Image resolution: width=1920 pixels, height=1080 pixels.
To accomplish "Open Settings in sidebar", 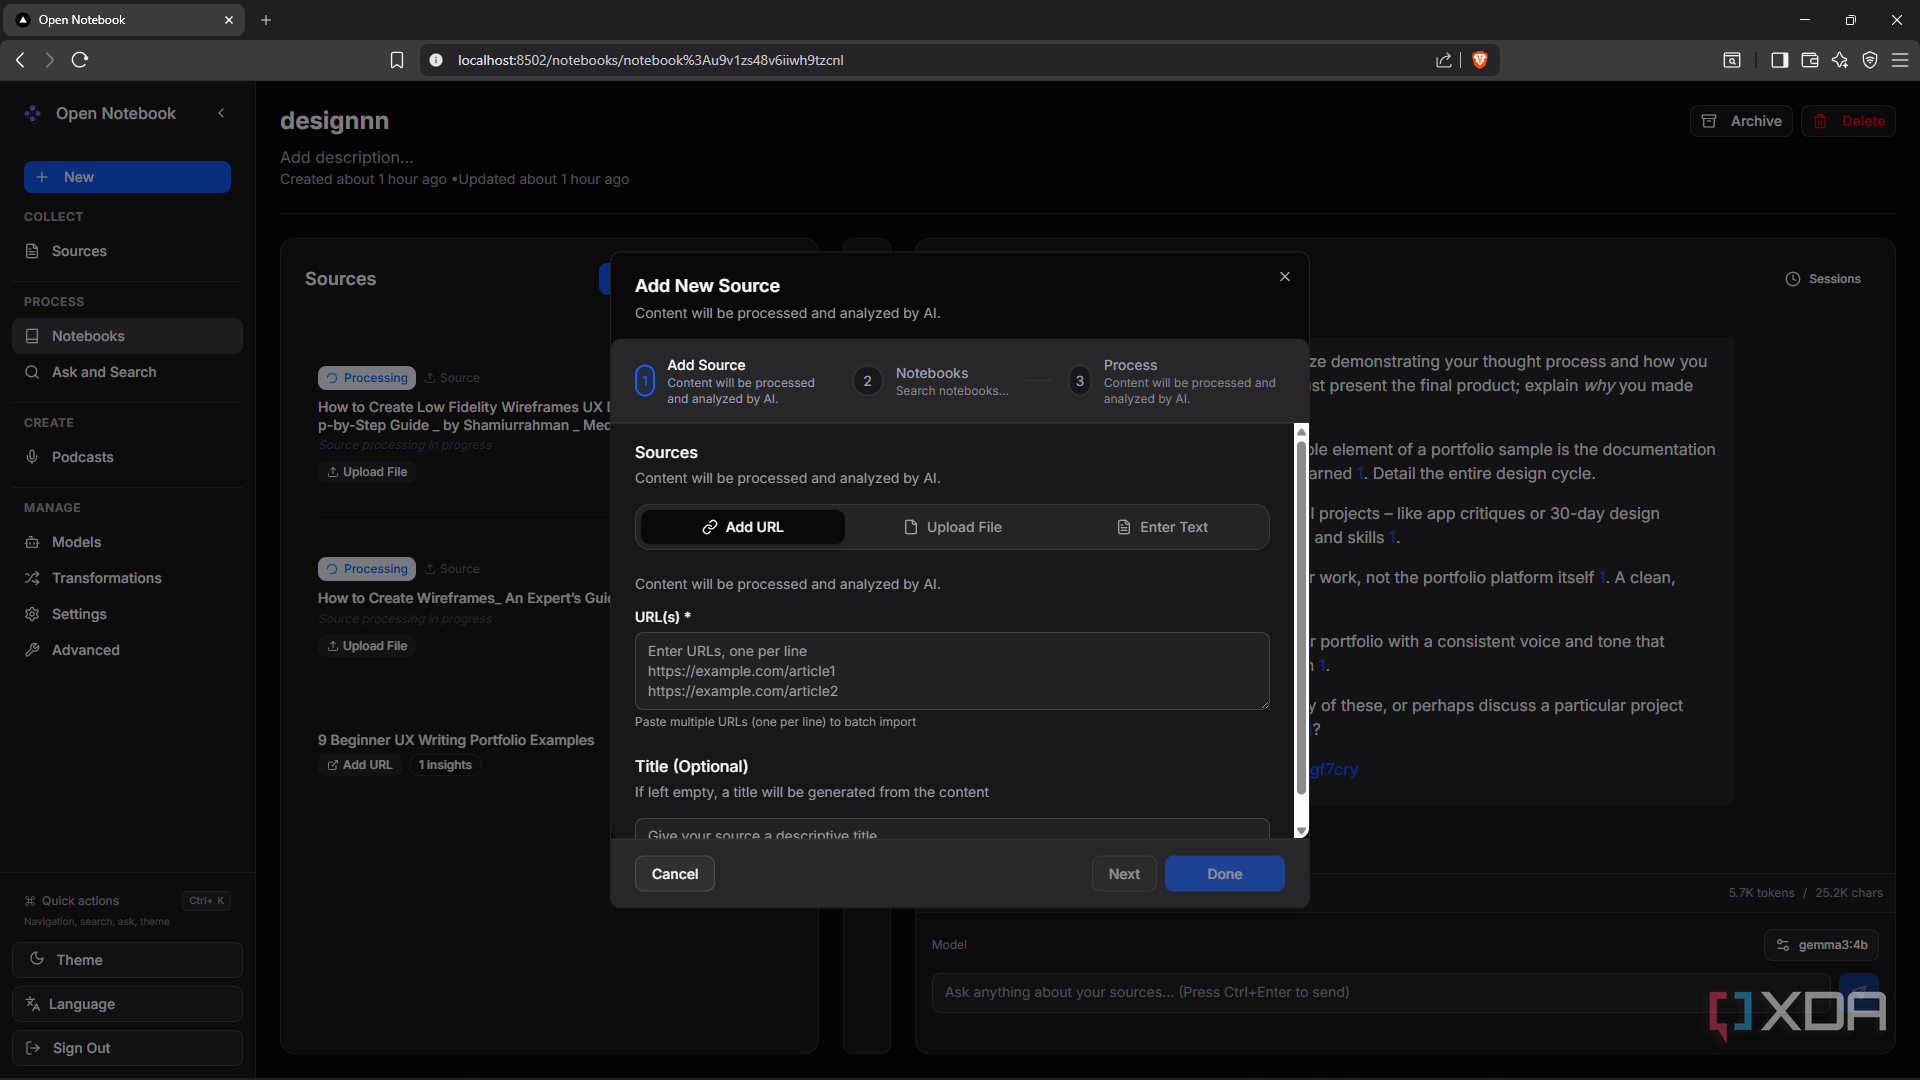I will [127, 614].
